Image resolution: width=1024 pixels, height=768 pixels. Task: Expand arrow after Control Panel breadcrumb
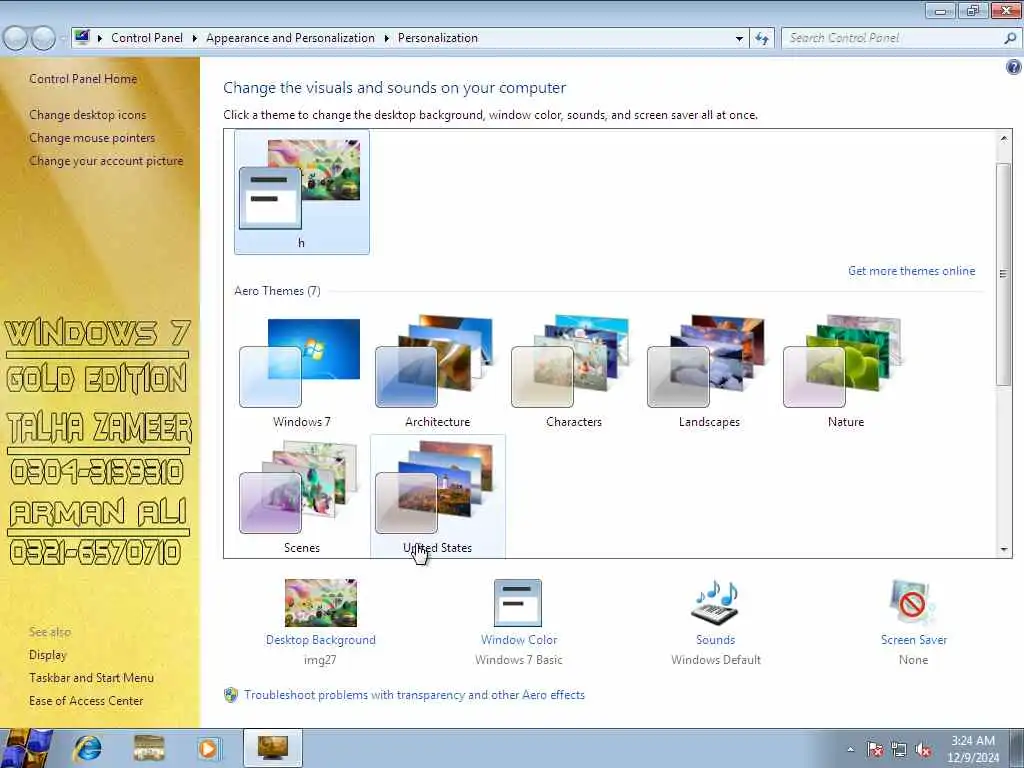[195, 38]
